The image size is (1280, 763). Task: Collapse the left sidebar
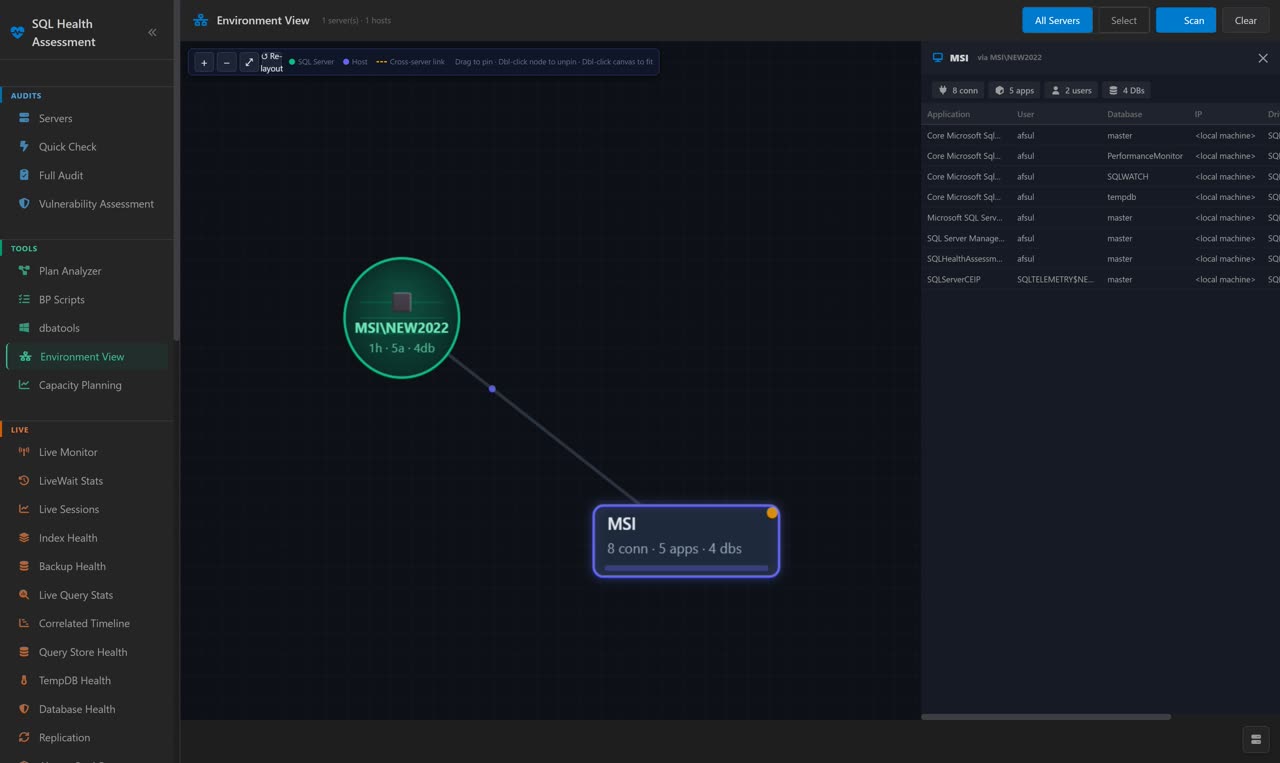pyautogui.click(x=152, y=31)
